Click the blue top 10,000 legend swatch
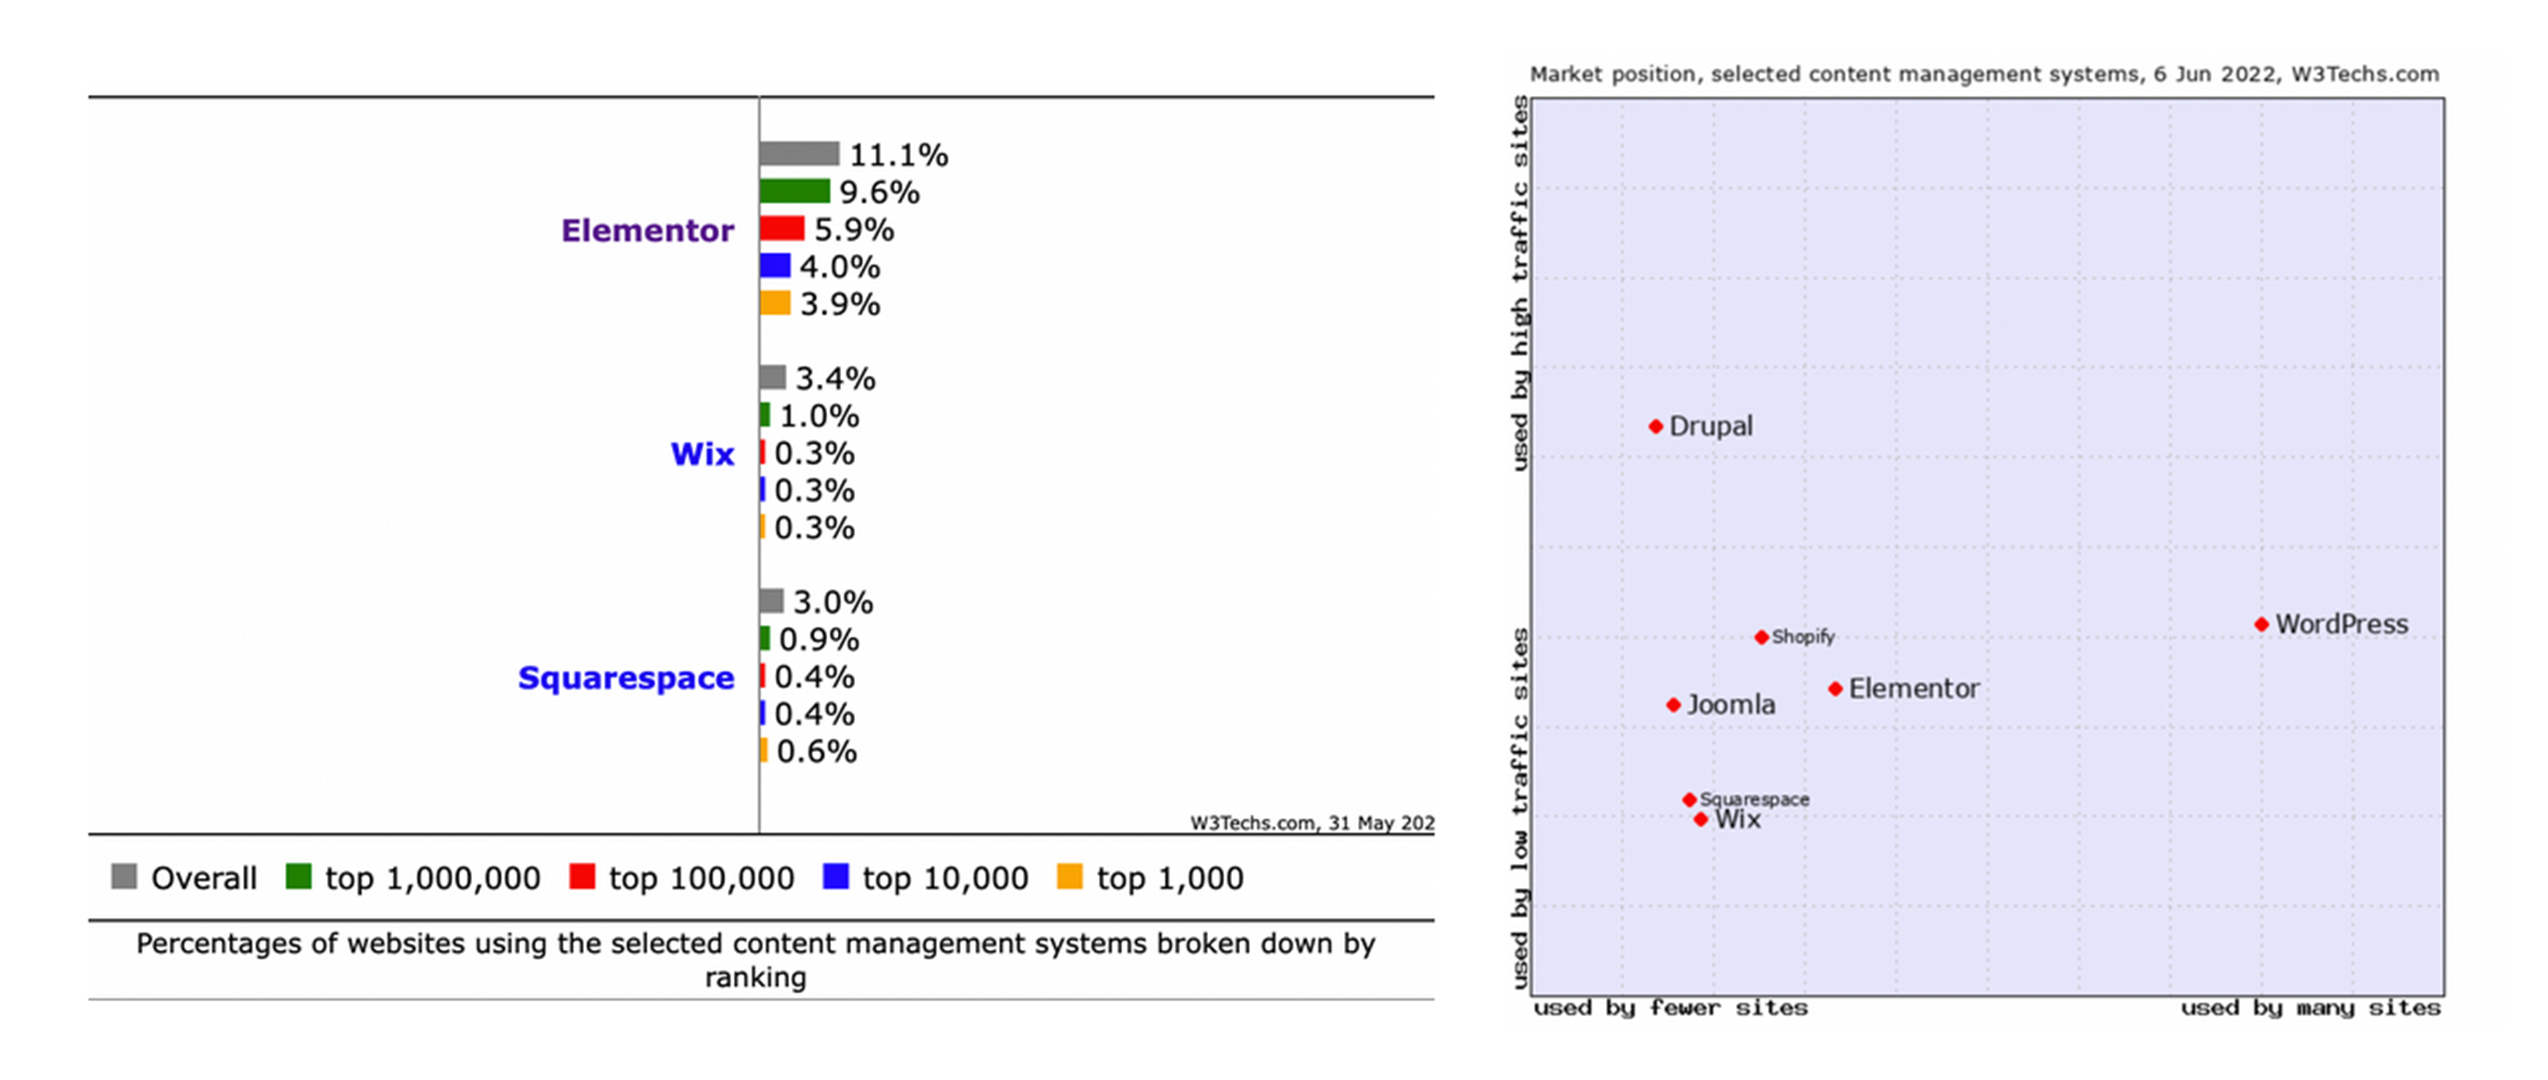The height and width of the screenshot is (1080, 2548). [836, 877]
